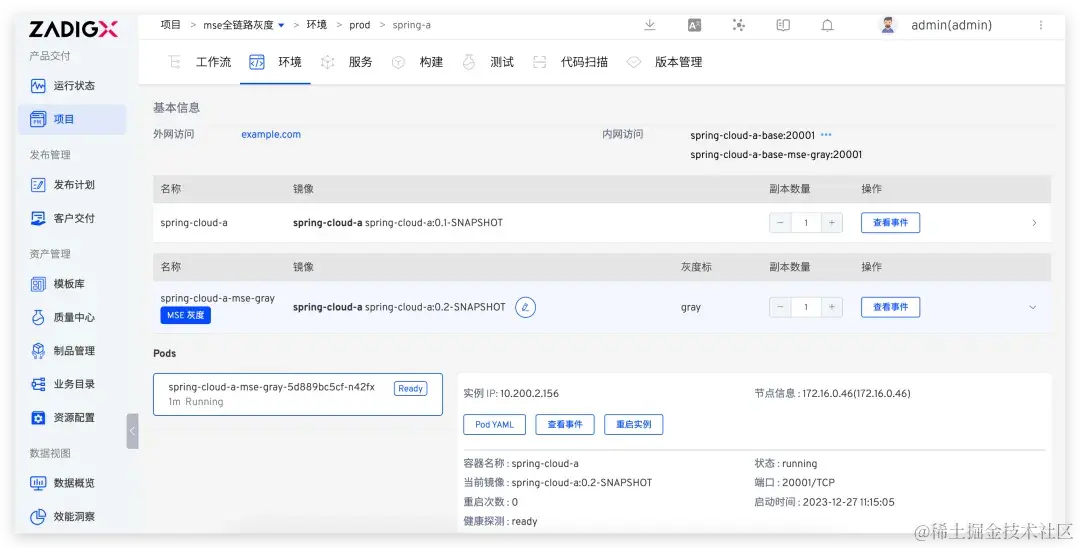Open the header three-dot menu
The height and width of the screenshot is (548, 1080).
pyautogui.click(x=1041, y=25)
